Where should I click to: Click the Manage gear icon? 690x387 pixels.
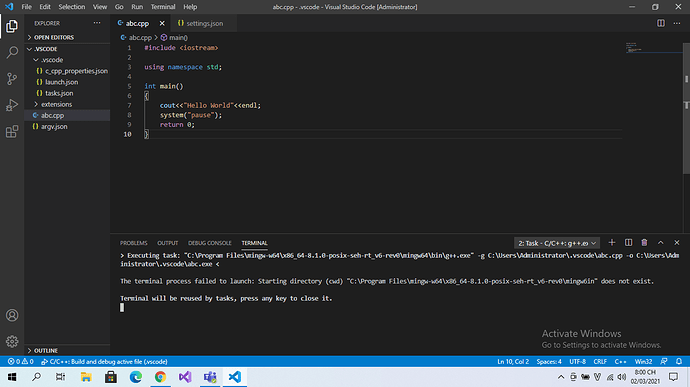[12, 341]
